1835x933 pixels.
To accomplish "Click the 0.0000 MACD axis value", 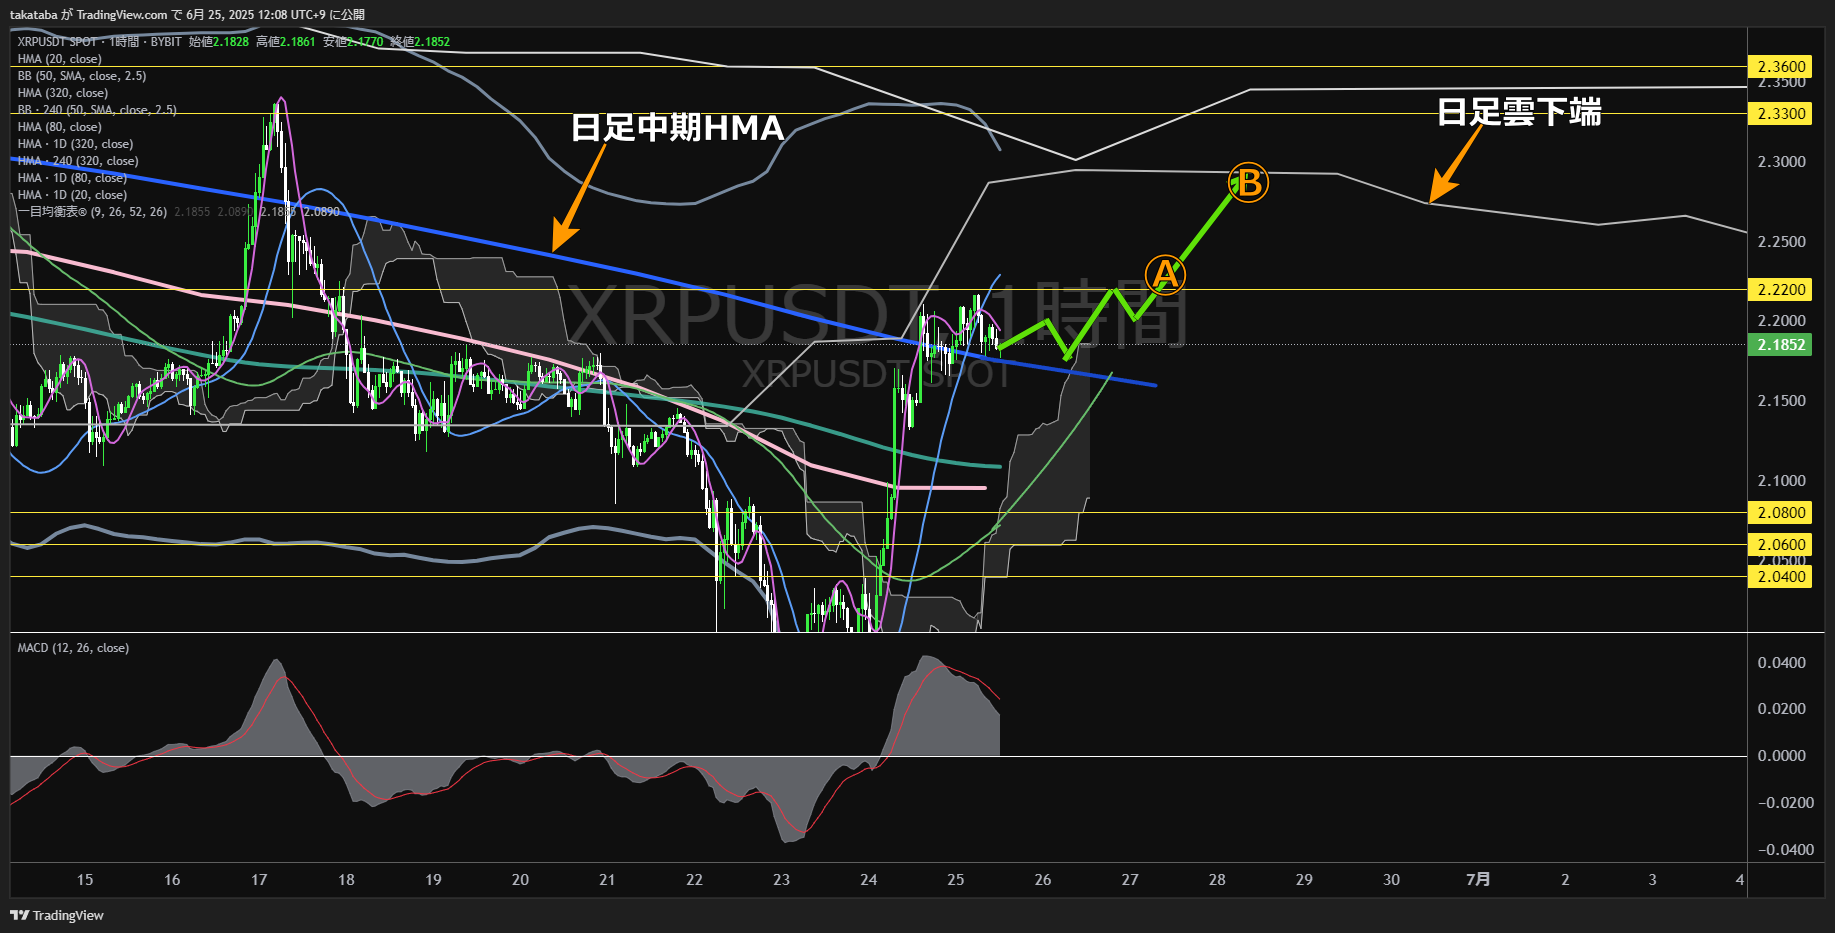I will [x=1782, y=756].
